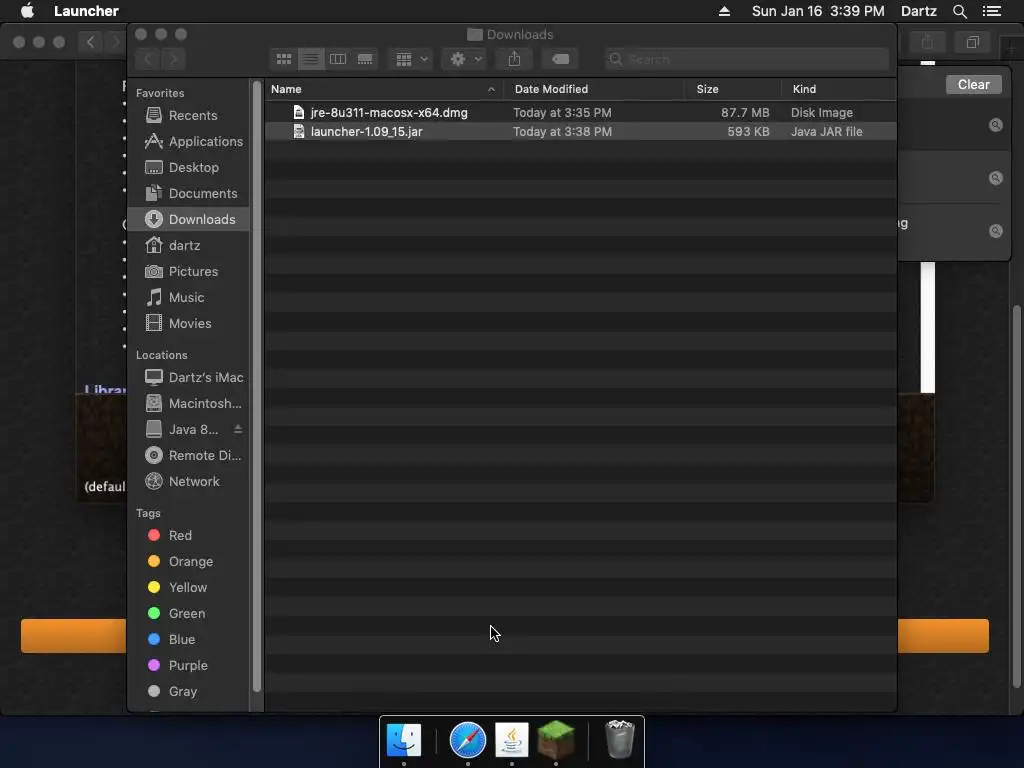Click the Java JAR file kind cell
Image resolution: width=1024 pixels, height=768 pixels.
826,132
